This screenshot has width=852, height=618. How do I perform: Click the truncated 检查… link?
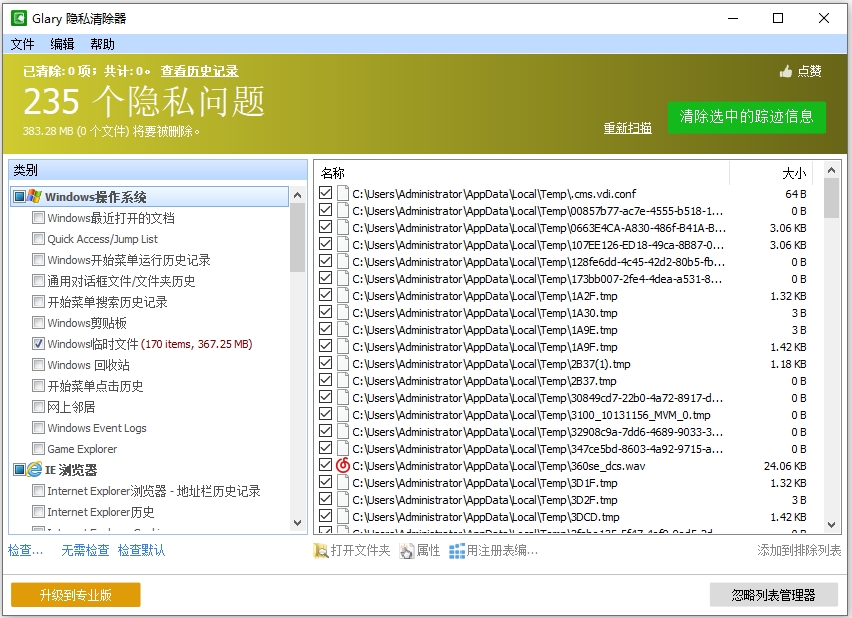point(25,551)
